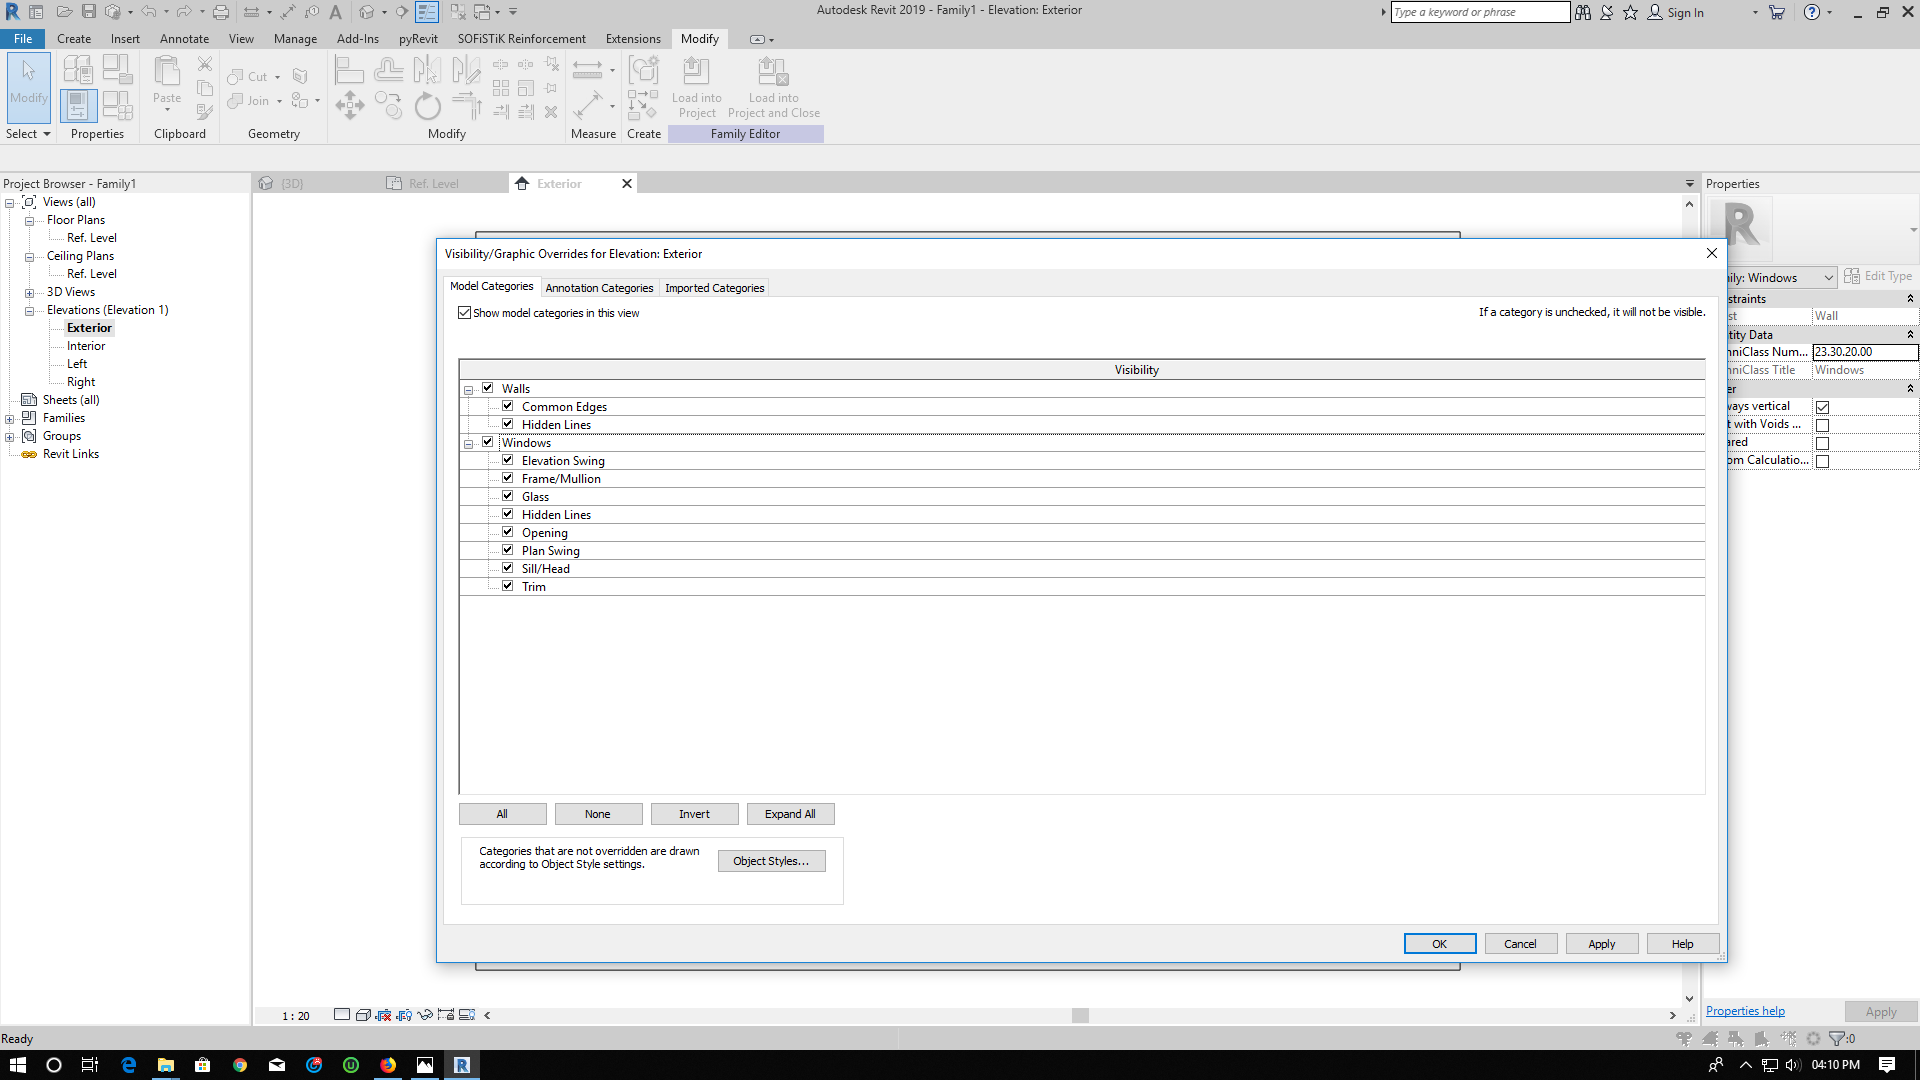This screenshot has width=1920, height=1080.
Task: Open the Annotate ribbon tab
Action: [x=184, y=38]
